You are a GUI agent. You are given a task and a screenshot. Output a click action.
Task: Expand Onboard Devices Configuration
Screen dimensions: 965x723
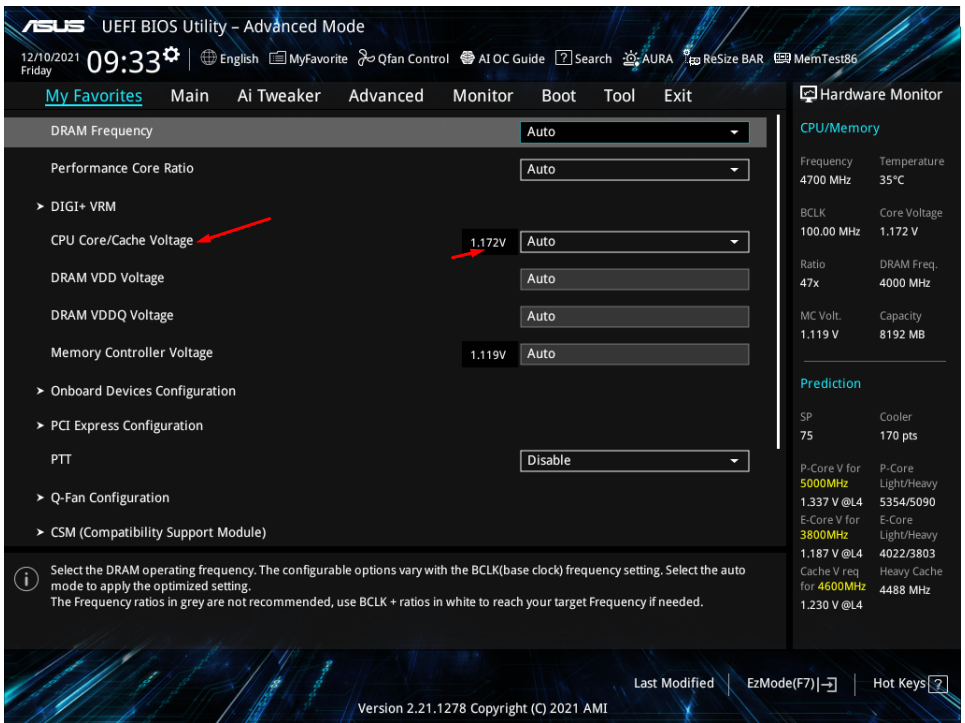143,391
